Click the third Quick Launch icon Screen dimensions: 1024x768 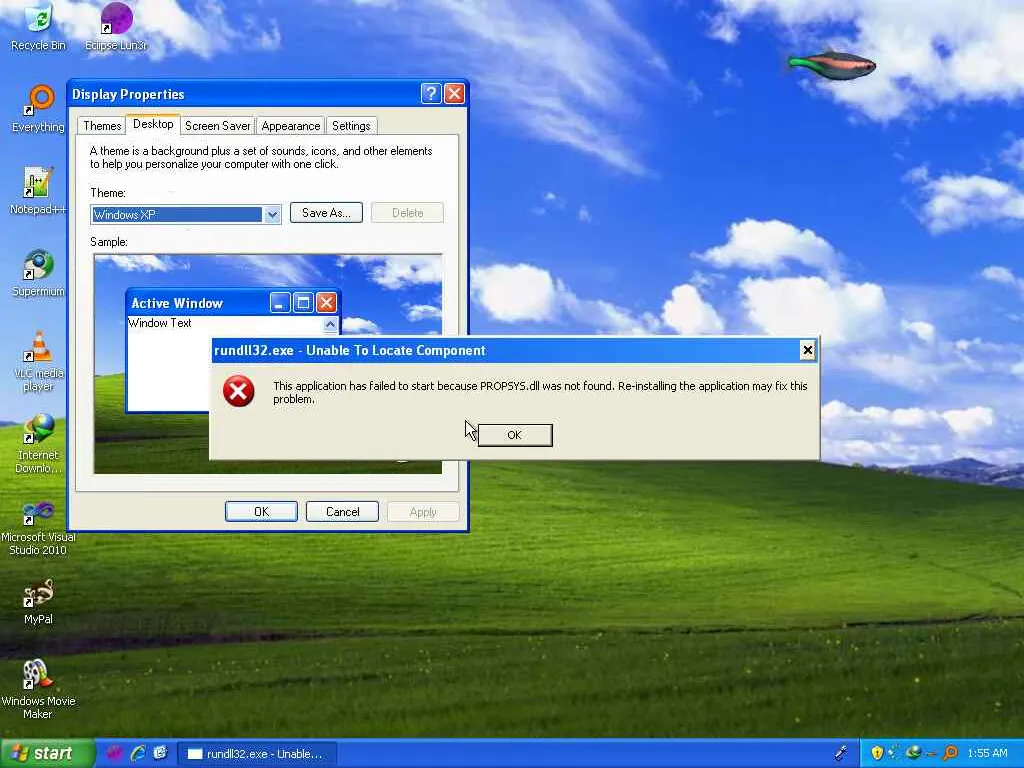(x=161, y=753)
